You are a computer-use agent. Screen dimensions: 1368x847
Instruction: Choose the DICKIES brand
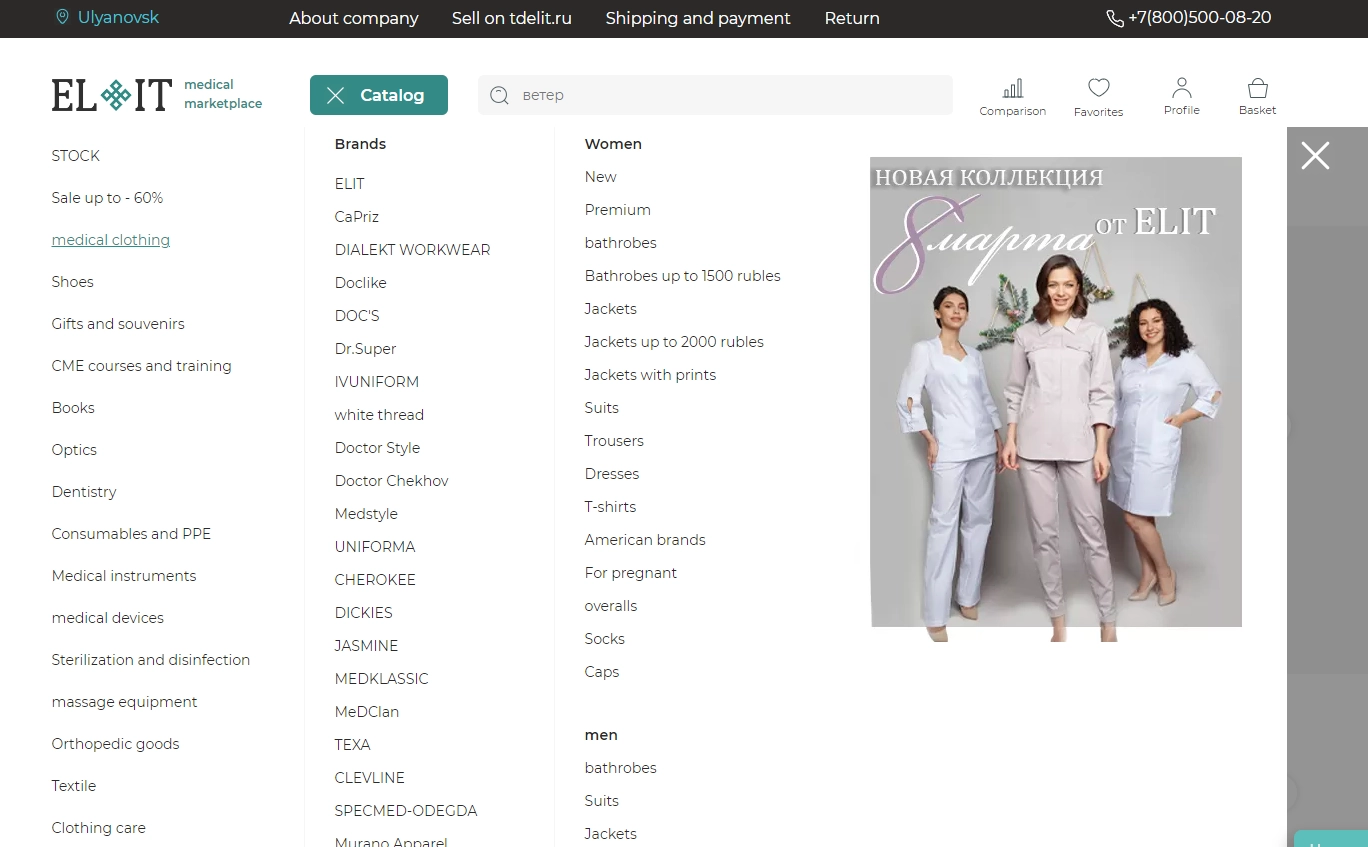(x=364, y=613)
